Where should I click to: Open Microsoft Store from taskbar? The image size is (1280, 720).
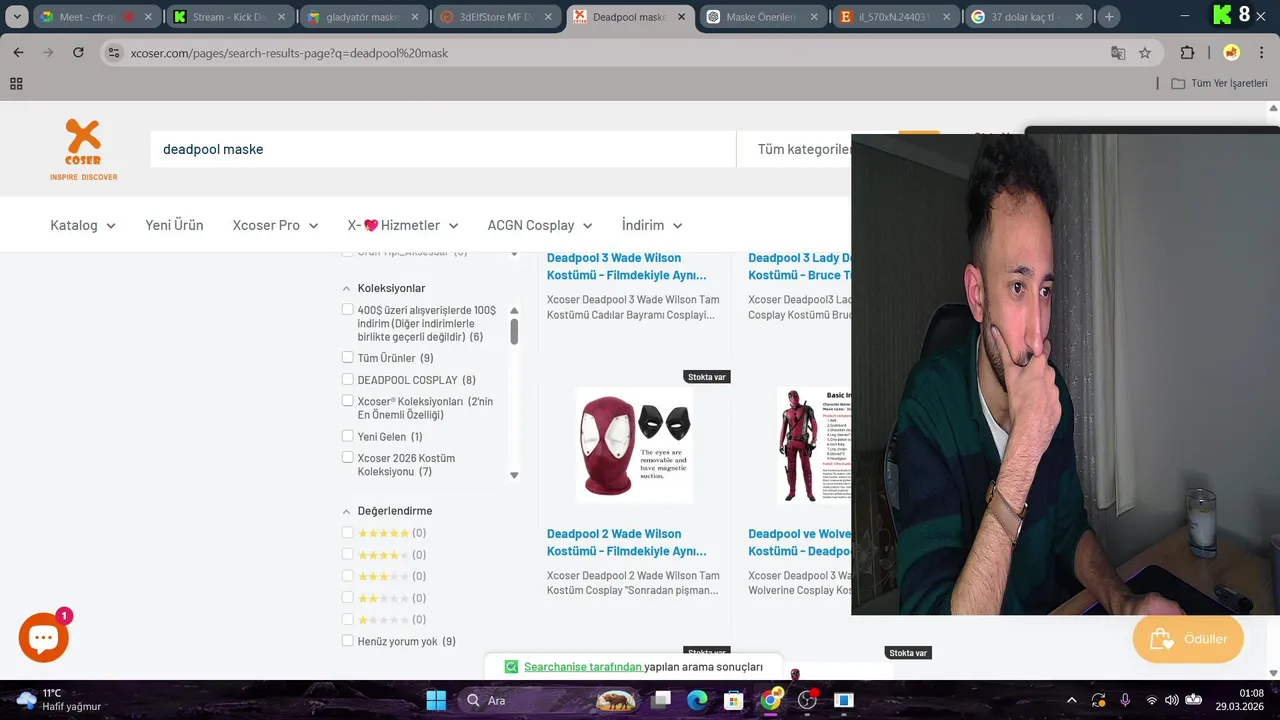tap(734, 700)
